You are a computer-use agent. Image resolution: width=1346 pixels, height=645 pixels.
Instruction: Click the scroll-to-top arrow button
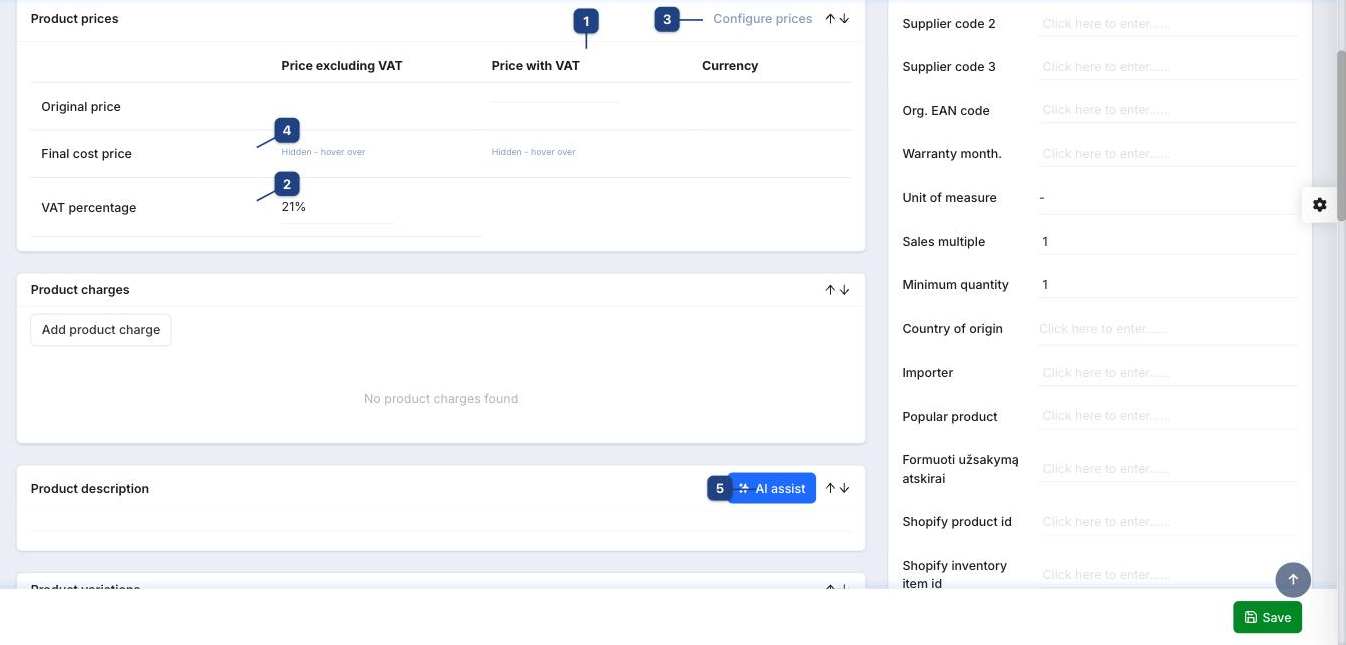click(x=1293, y=579)
